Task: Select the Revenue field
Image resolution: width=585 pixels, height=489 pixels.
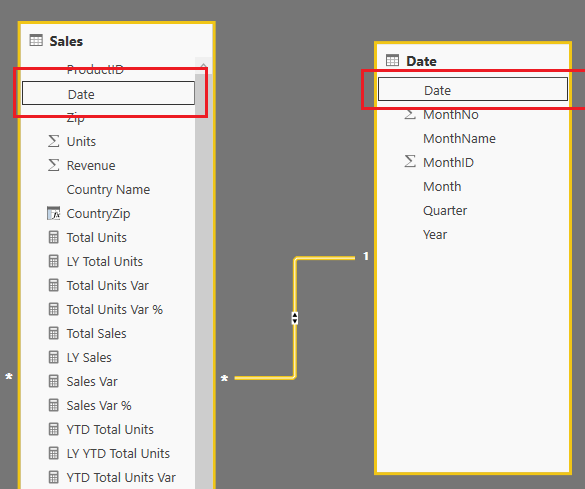Action: click(x=91, y=165)
